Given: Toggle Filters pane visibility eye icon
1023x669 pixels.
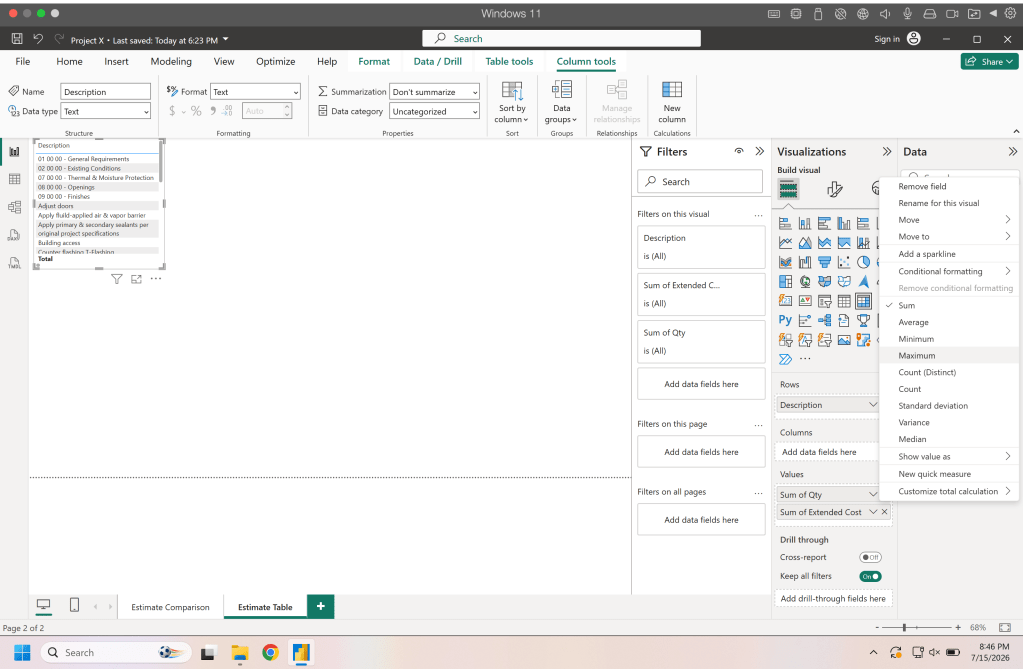Looking at the screenshot, I should pyautogui.click(x=739, y=151).
